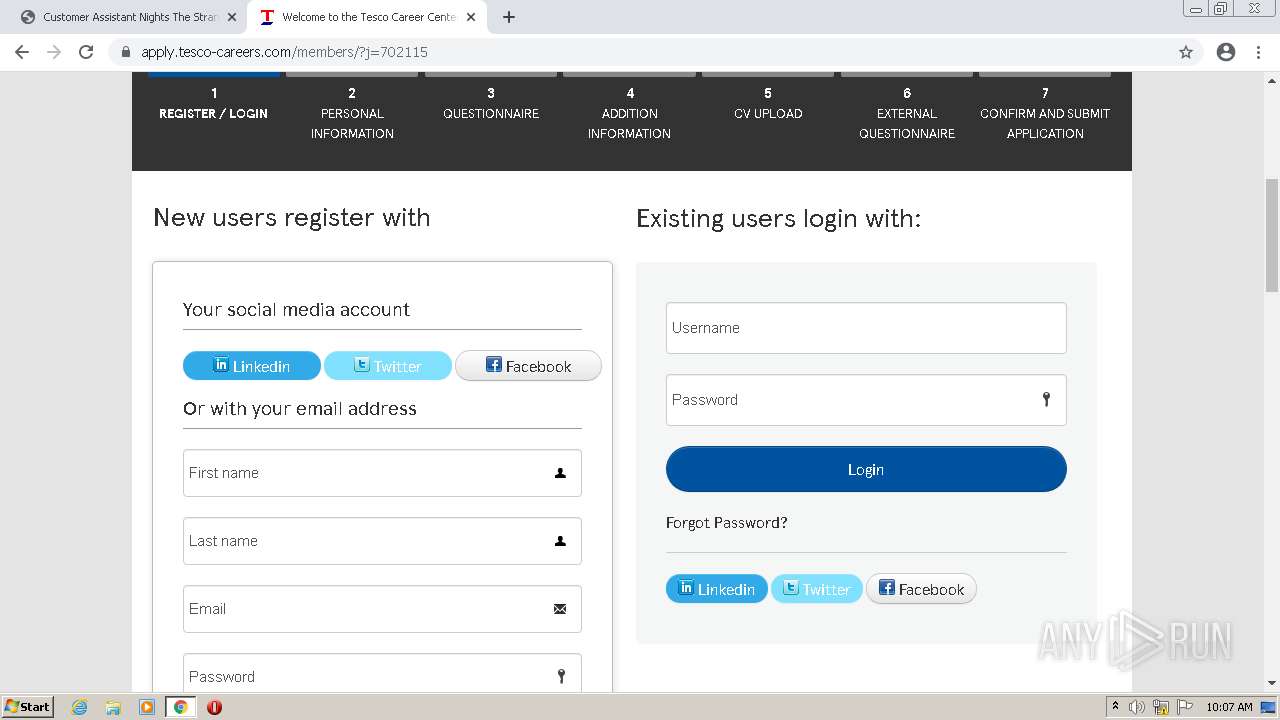Close the Customer Assistant Nights tab
This screenshot has width=1280, height=720.
[232, 17]
